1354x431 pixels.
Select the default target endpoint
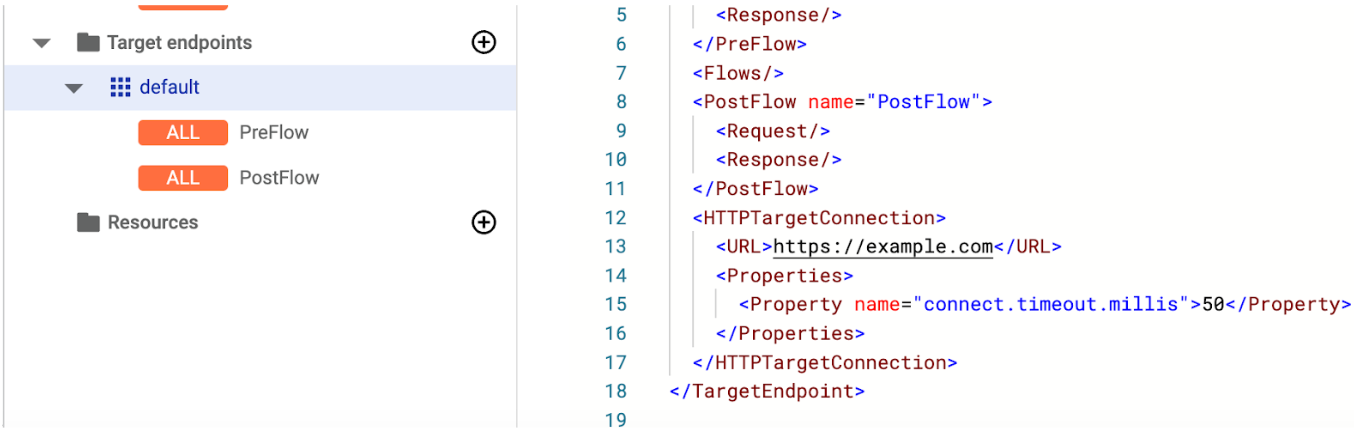pos(170,88)
